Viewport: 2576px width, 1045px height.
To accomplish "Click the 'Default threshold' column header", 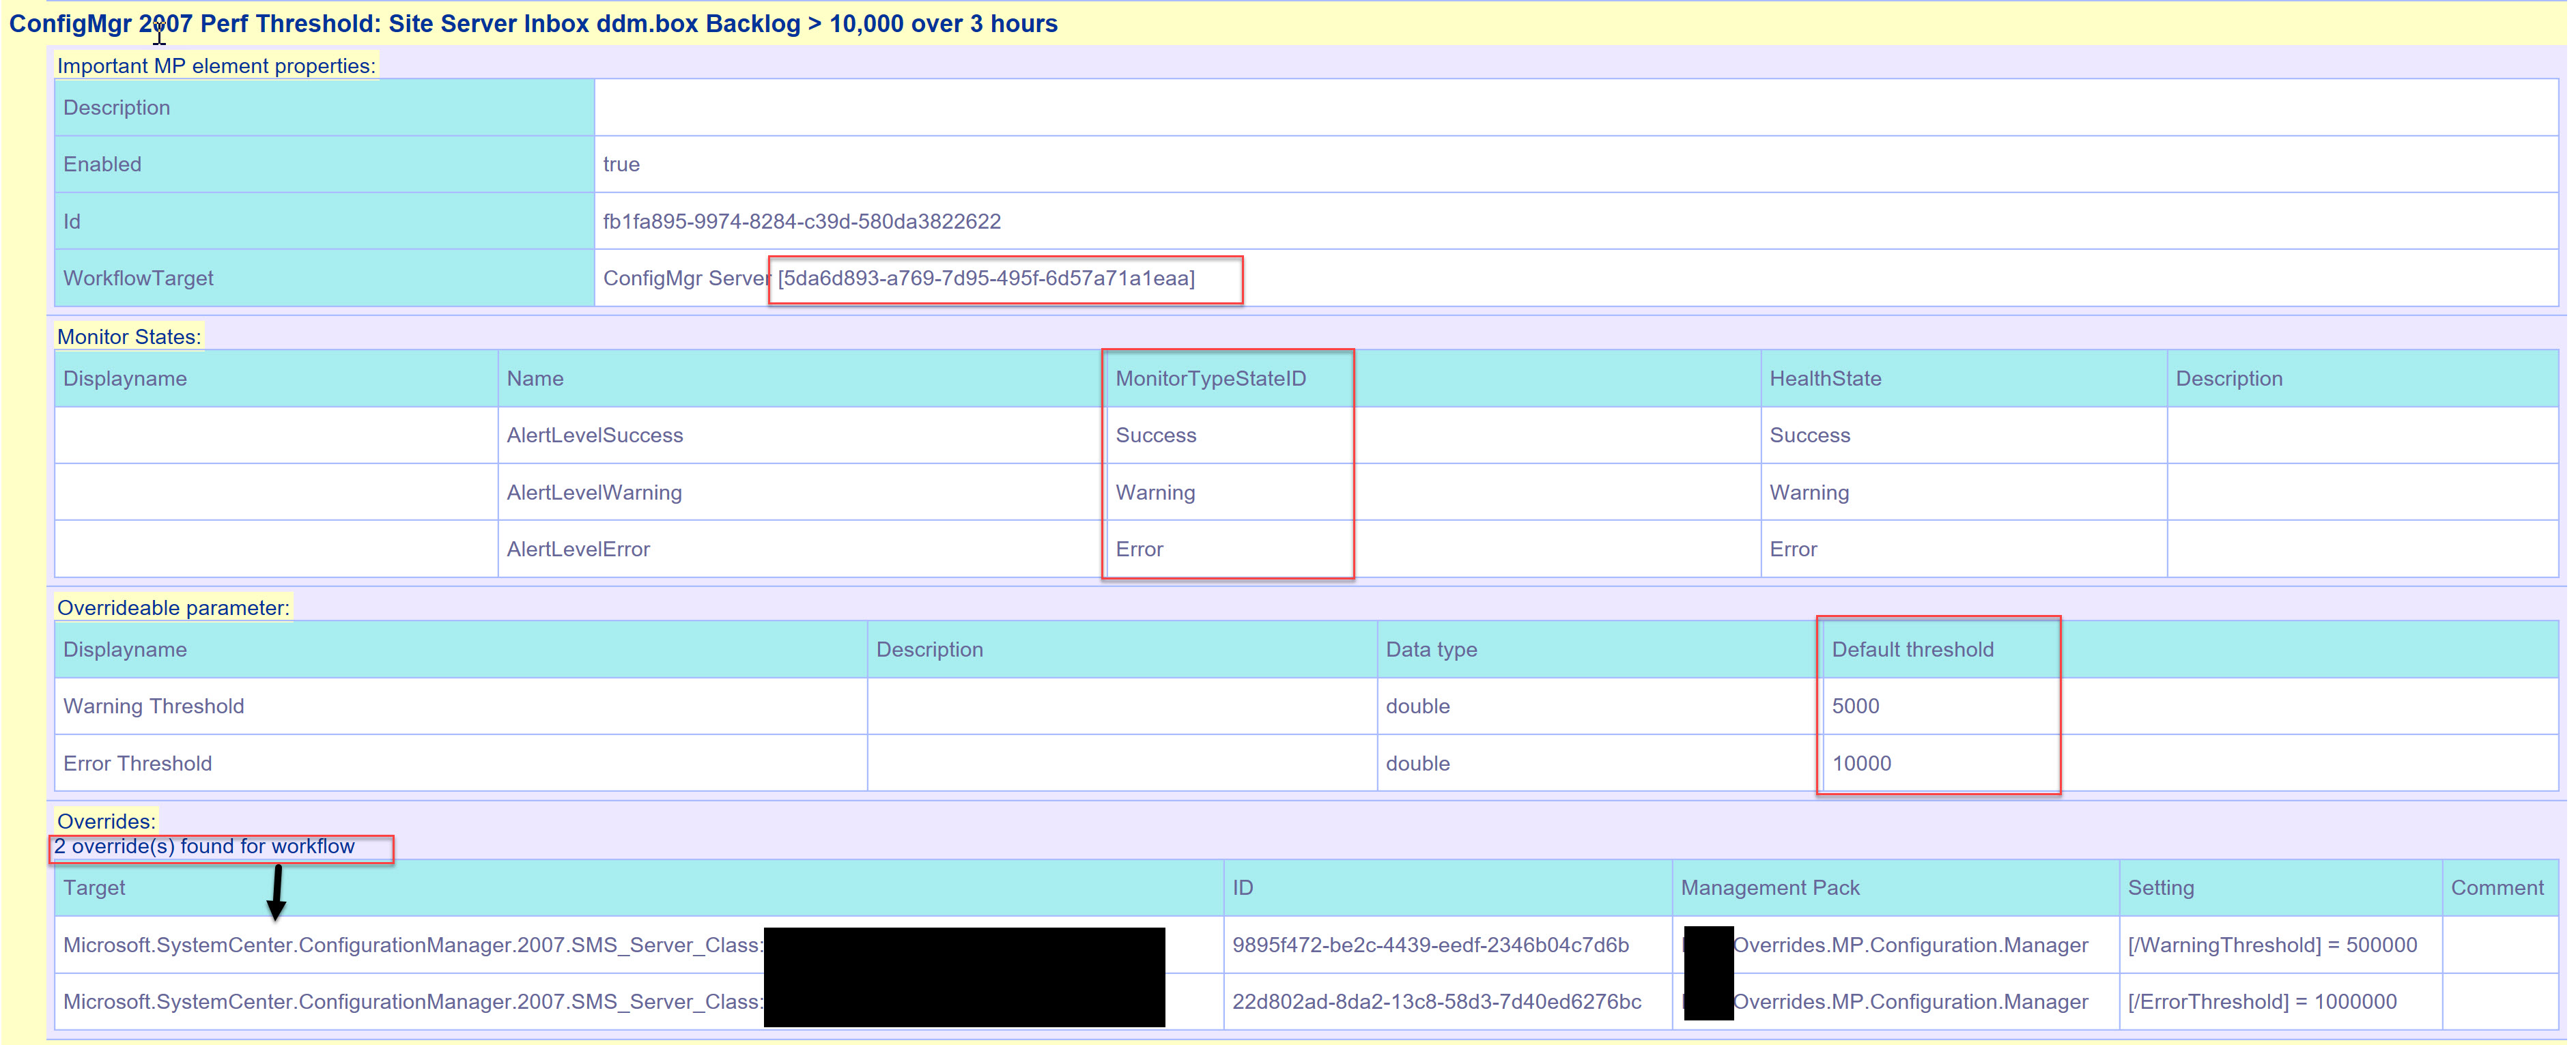I will click(1912, 649).
